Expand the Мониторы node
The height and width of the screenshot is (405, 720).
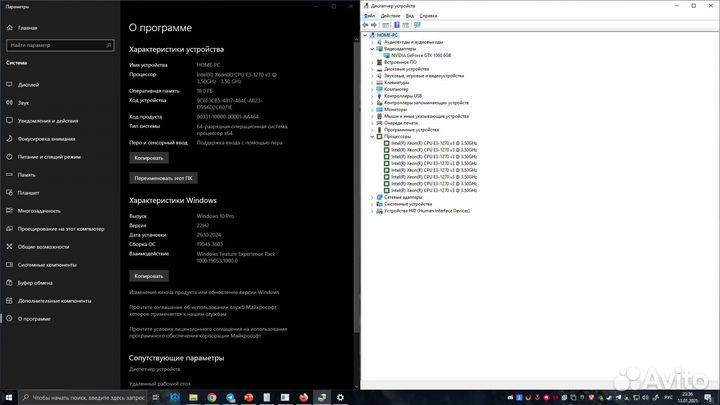(372, 109)
